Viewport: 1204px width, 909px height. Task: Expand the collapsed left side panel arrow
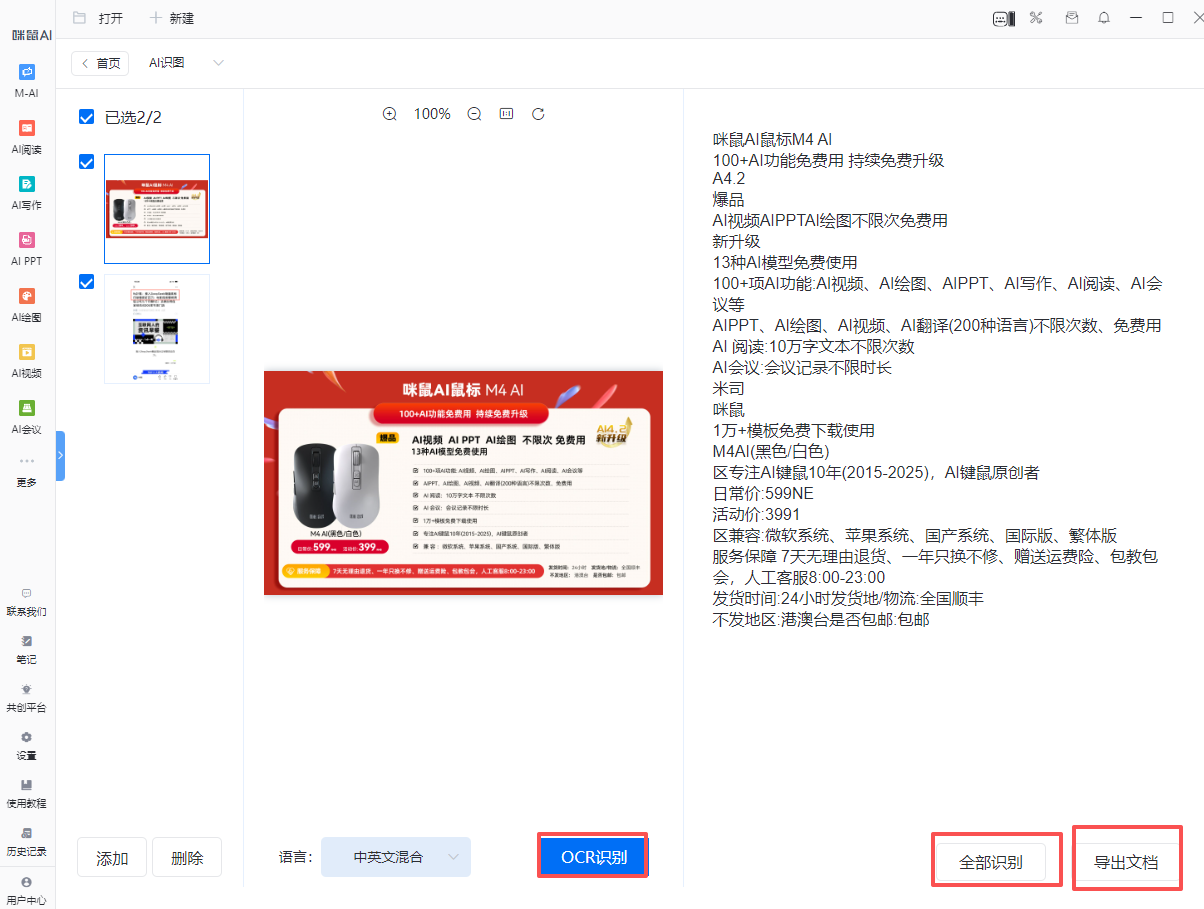[60, 455]
